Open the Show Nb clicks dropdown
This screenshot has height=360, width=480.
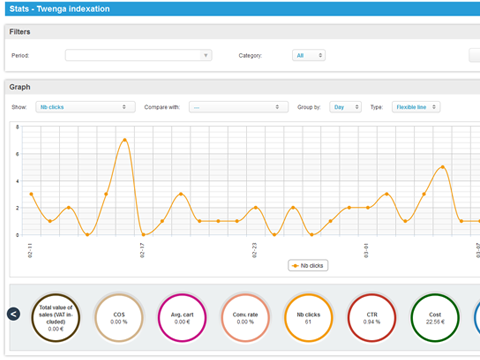pos(85,107)
